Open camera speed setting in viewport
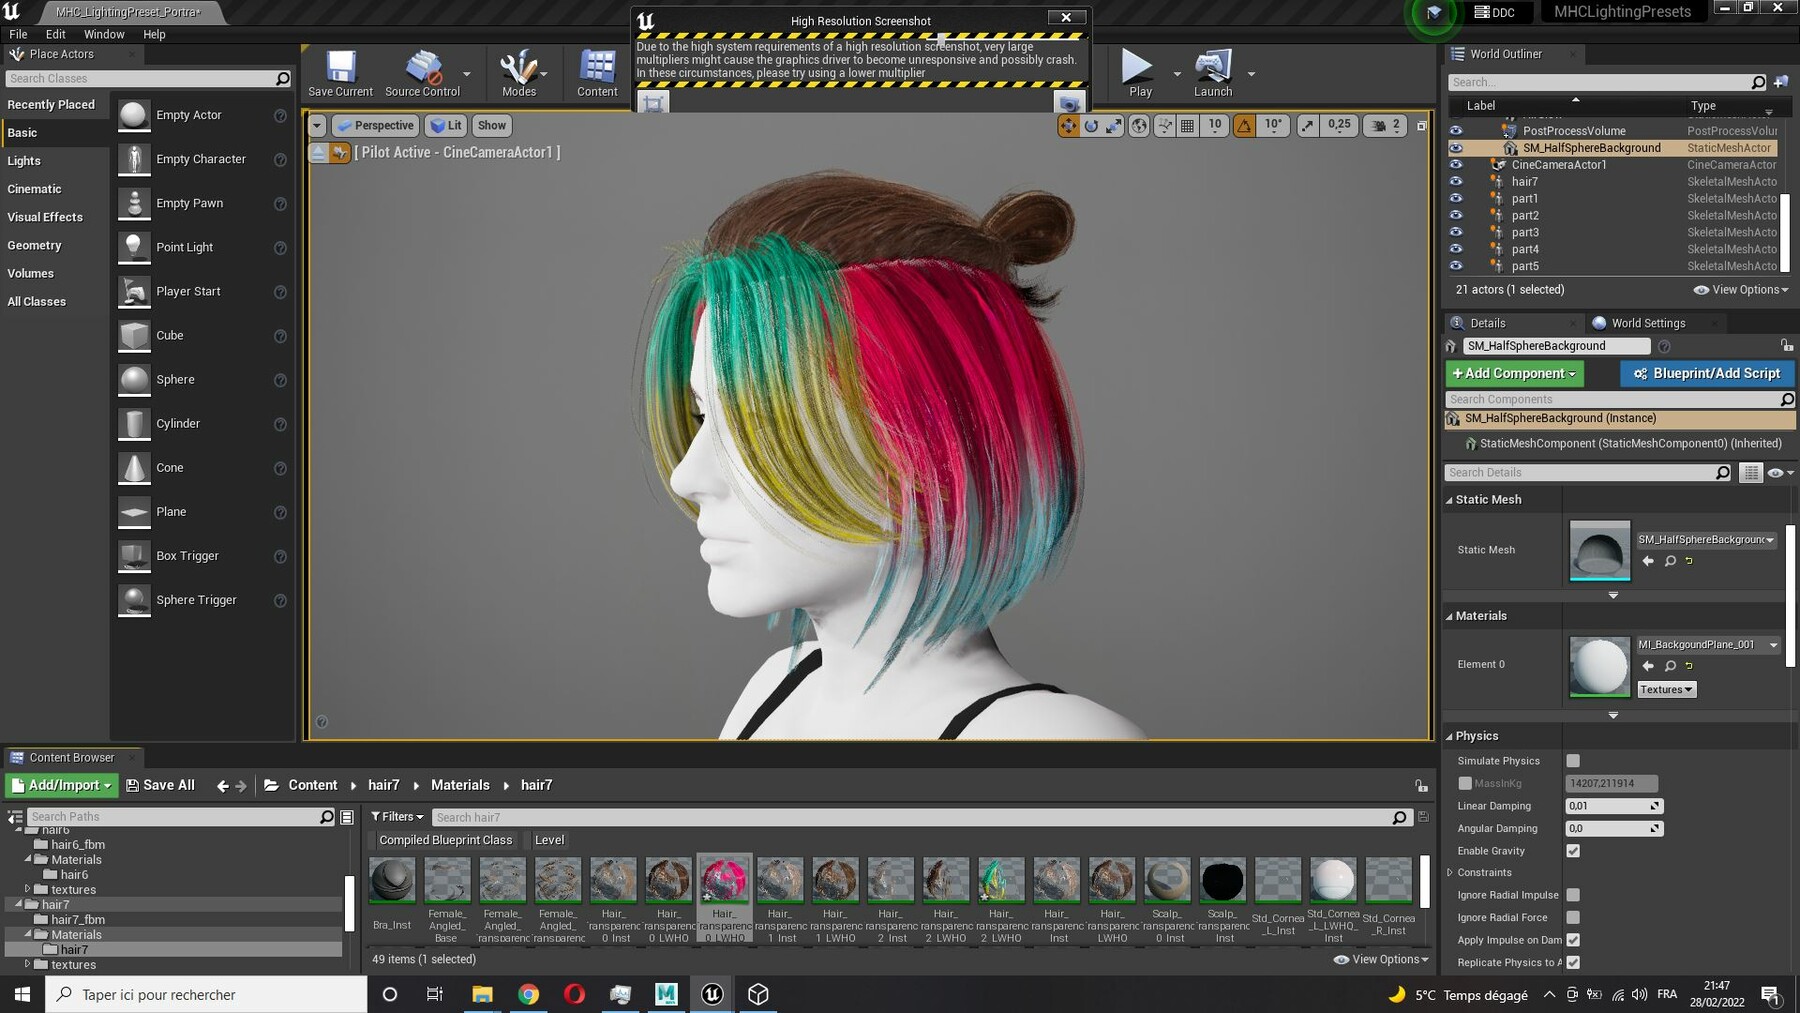Image resolution: width=1800 pixels, height=1013 pixels. point(1386,125)
